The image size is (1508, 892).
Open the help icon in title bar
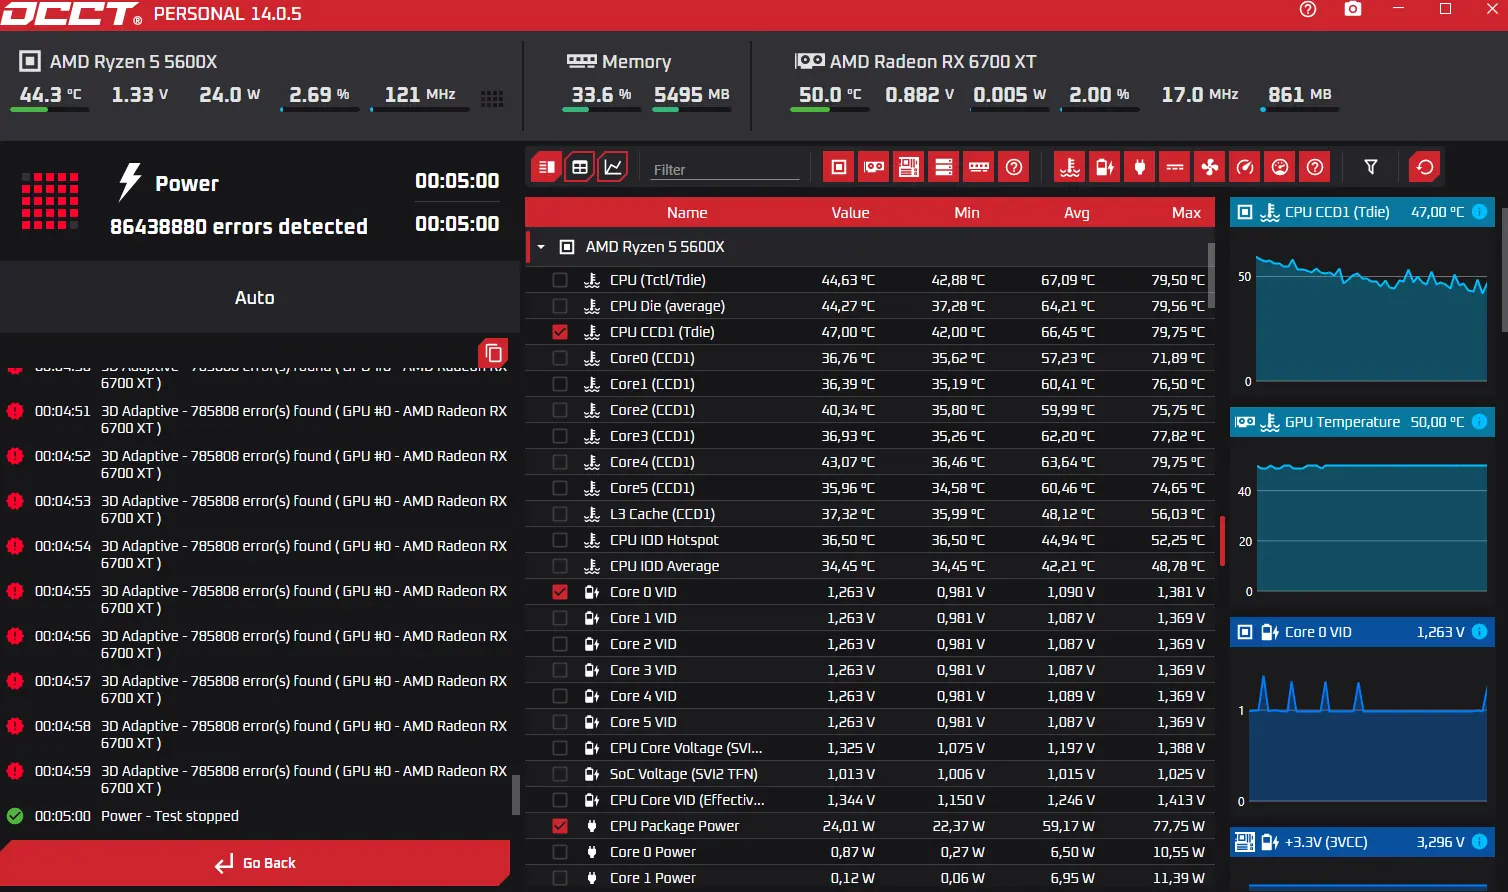(x=1308, y=9)
